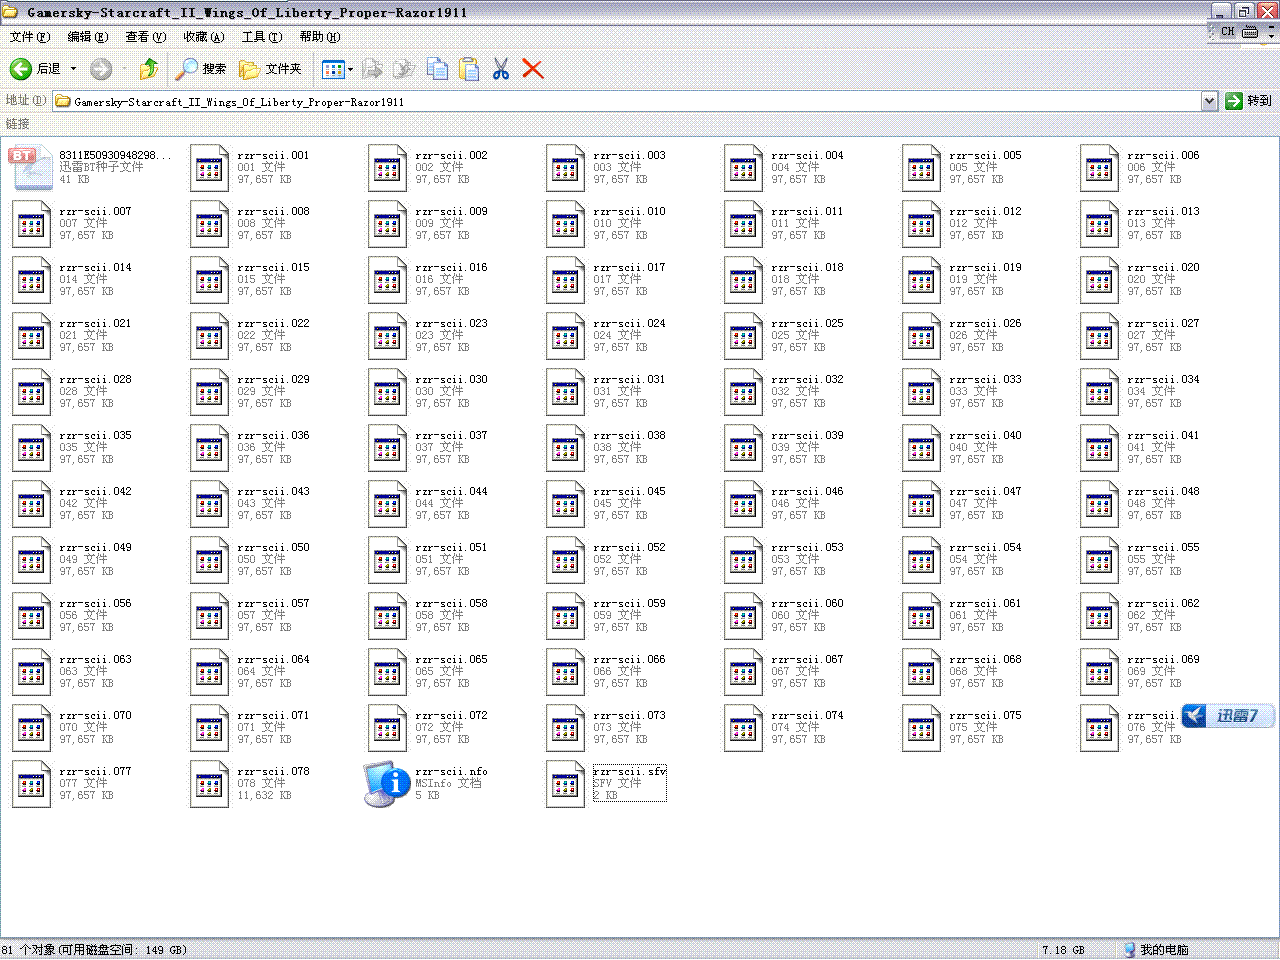The image size is (1280, 960).
Task: Open the View (查看) menu
Action: [x=145, y=37]
